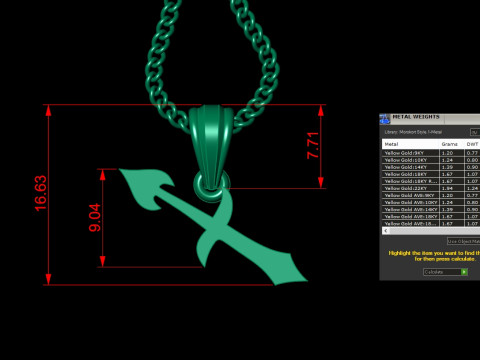Select the Yellow Gold:18KY R... row
Screen dimensions: 480x360
click(x=431, y=181)
